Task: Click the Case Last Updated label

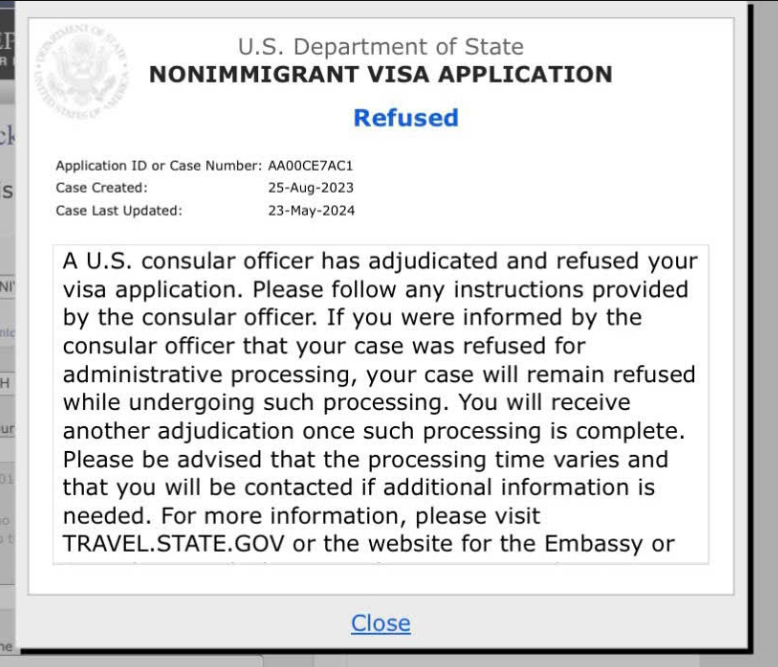Action: pyautogui.click(x=119, y=211)
